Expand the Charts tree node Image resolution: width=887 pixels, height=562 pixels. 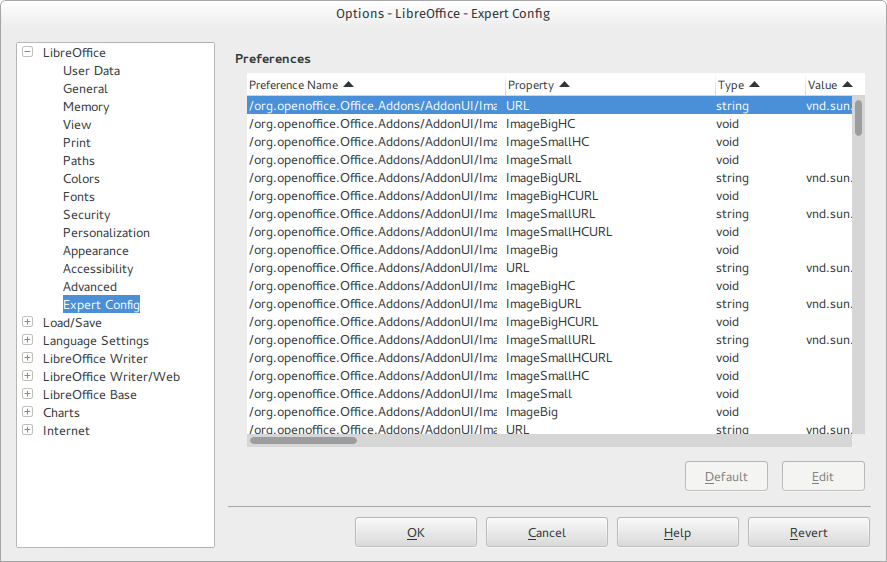pyautogui.click(x=28, y=413)
